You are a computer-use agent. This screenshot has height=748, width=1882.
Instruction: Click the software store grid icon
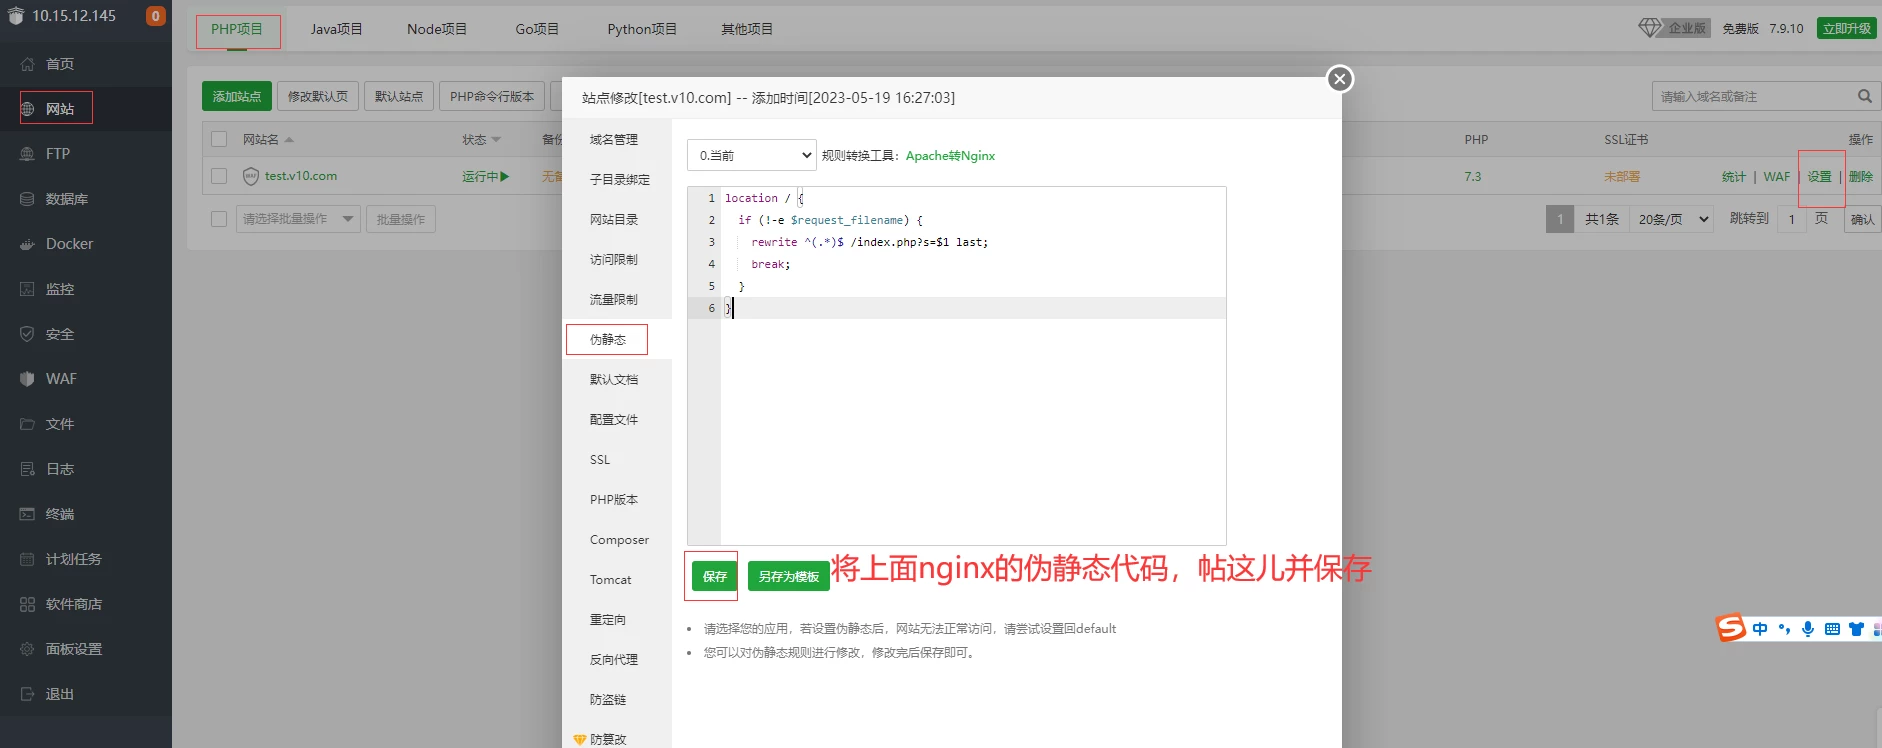click(x=27, y=604)
